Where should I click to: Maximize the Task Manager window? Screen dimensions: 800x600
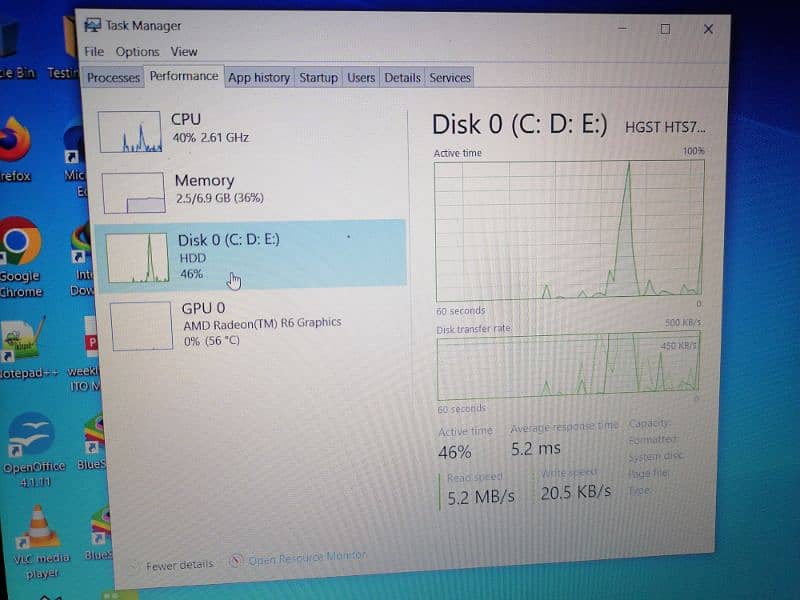coord(665,29)
